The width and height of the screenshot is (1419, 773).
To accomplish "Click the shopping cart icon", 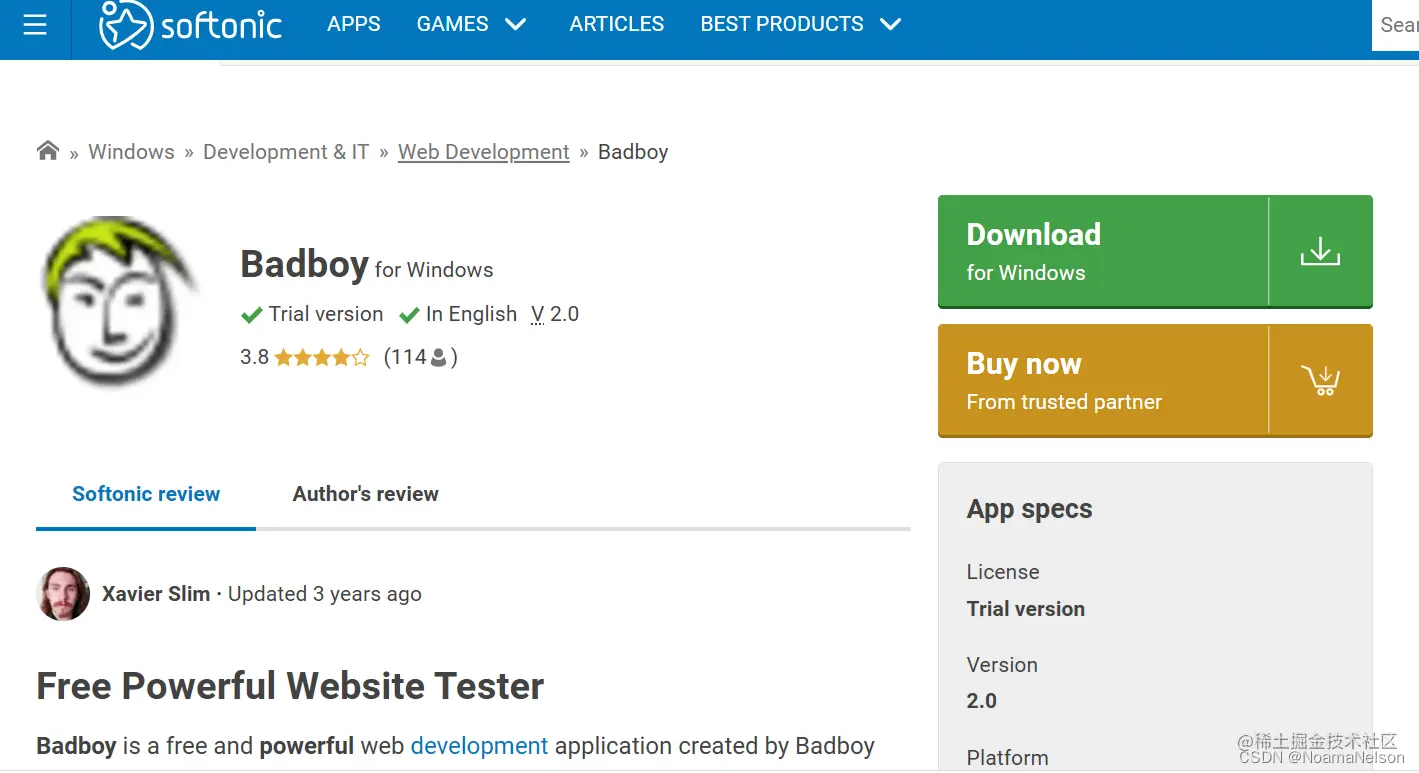I will (1320, 380).
